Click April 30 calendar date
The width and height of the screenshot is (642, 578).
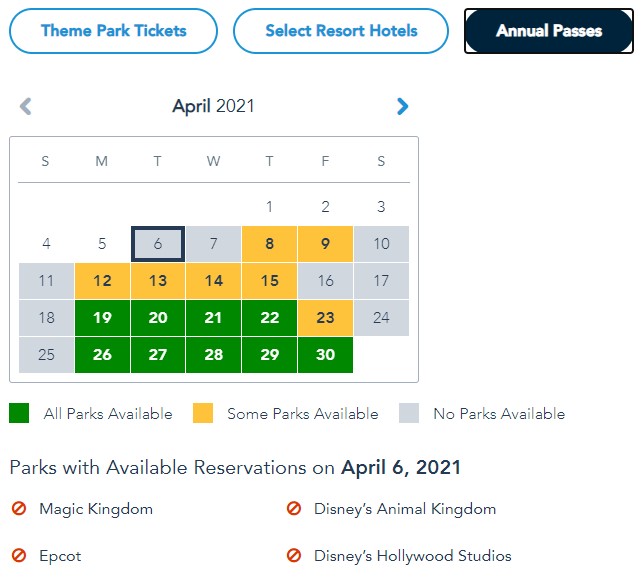(x=326, y=355)
